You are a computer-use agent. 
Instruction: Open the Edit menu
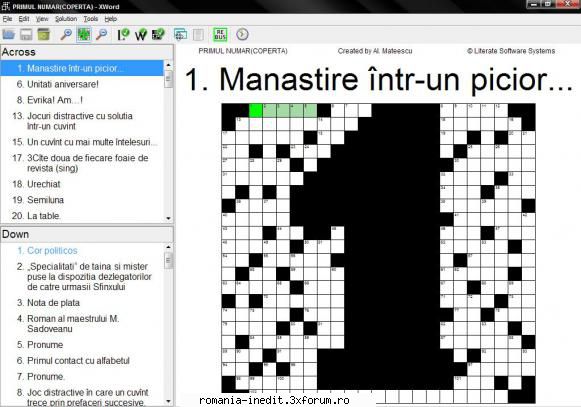tap(24, 19)
